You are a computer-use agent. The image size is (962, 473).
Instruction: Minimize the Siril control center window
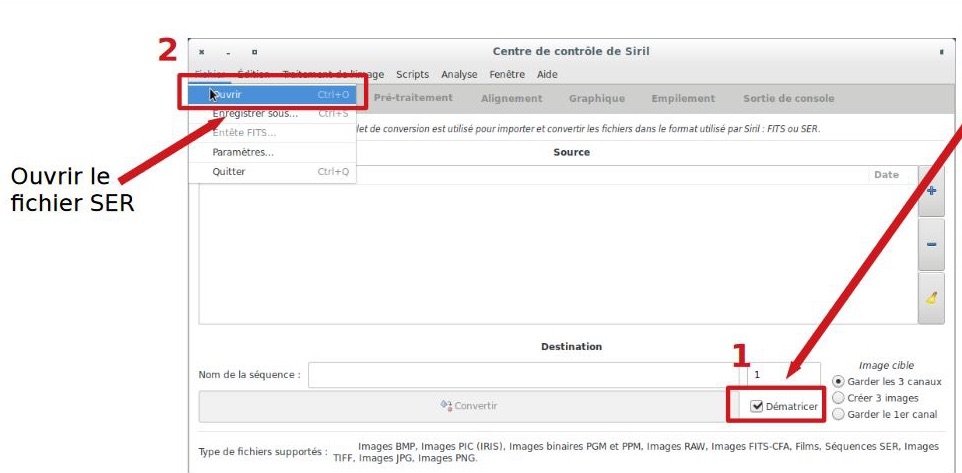[228, 52]
